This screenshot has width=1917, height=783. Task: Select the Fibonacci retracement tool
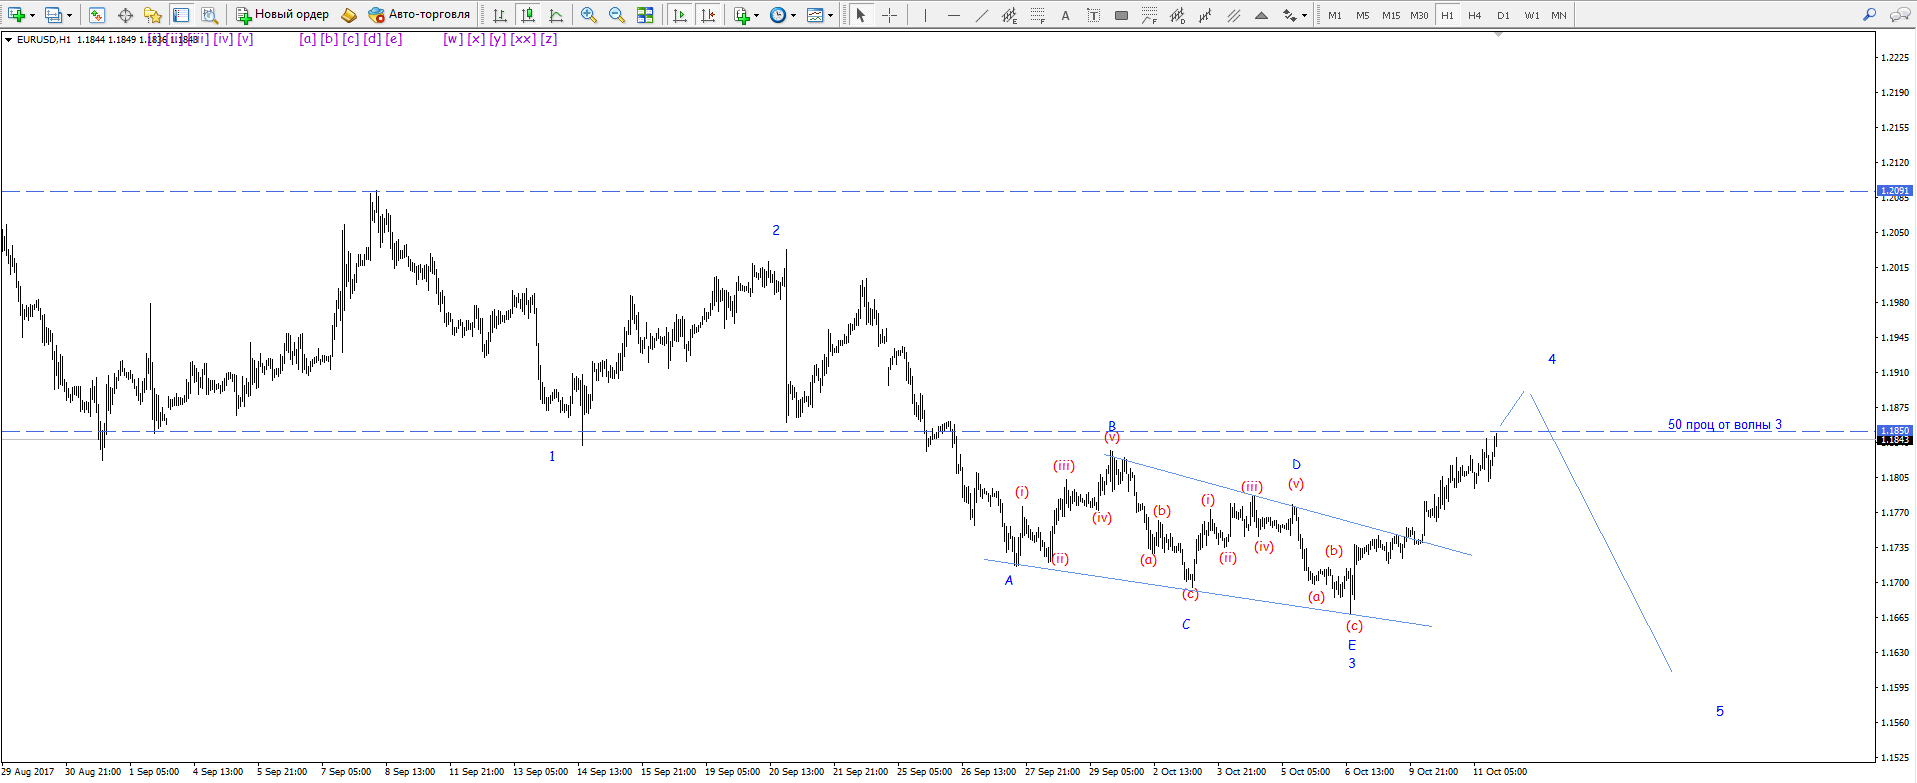tap(1037, 15)
